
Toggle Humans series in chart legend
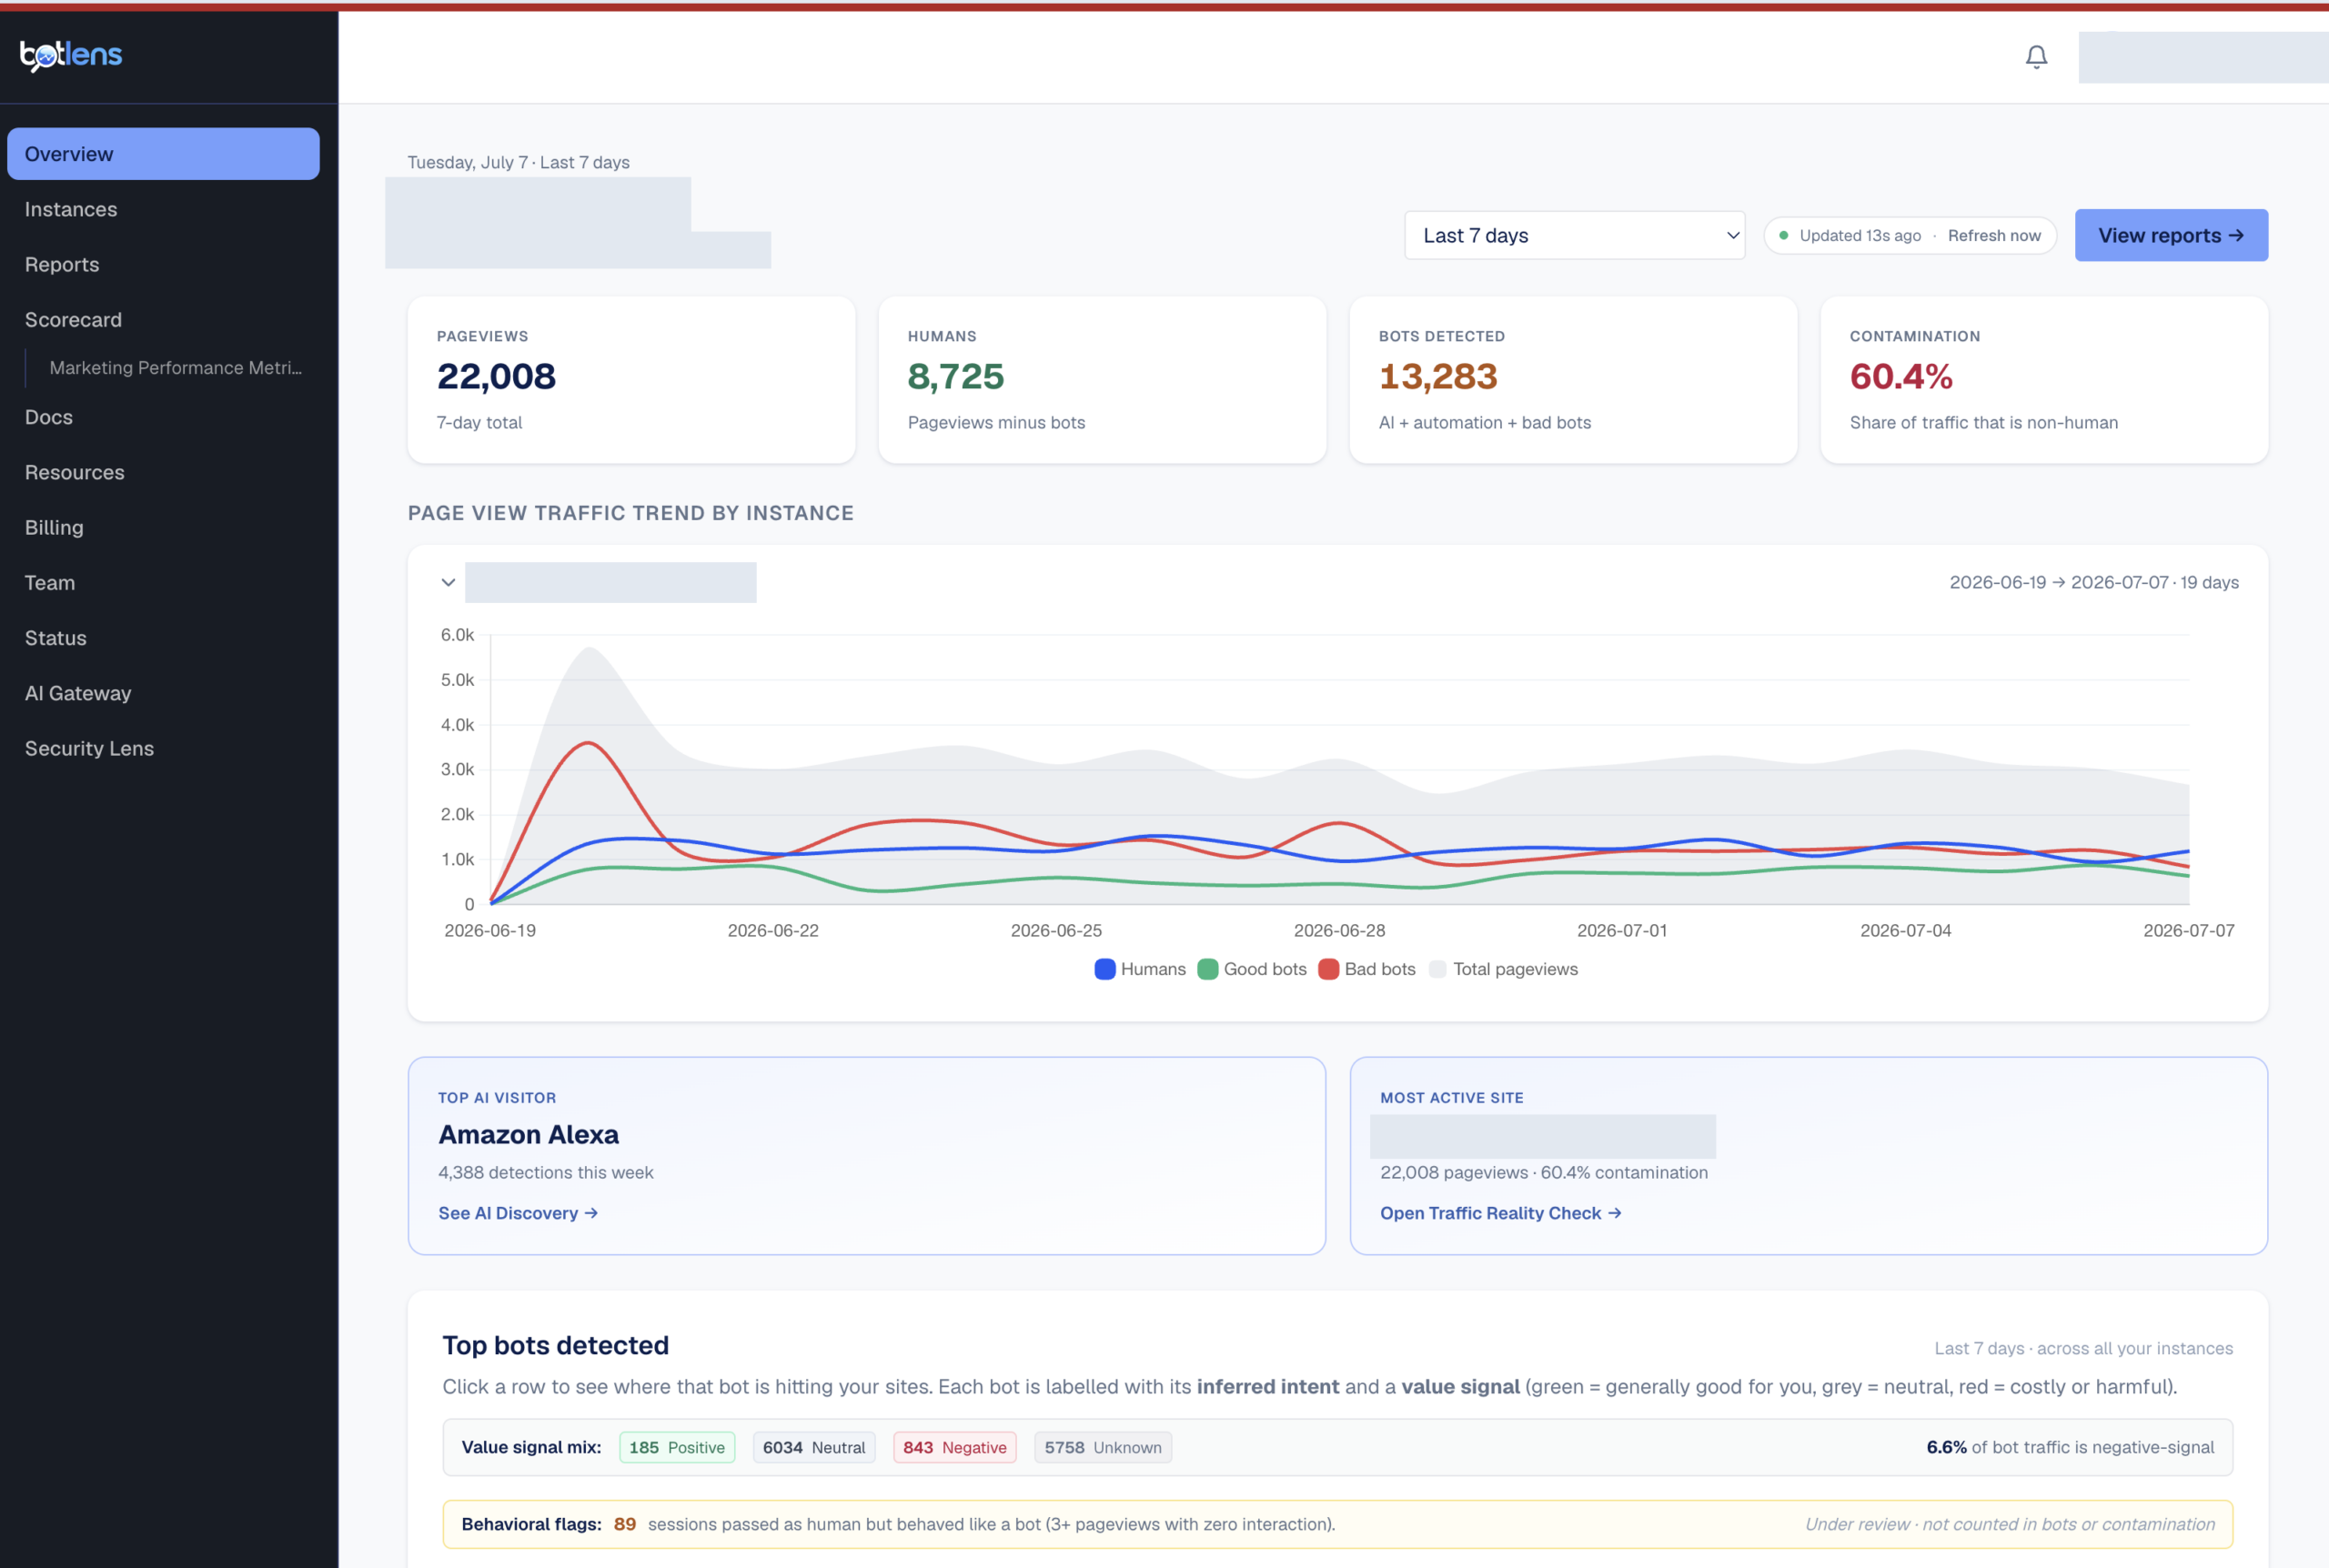[x=1139, y=969]
